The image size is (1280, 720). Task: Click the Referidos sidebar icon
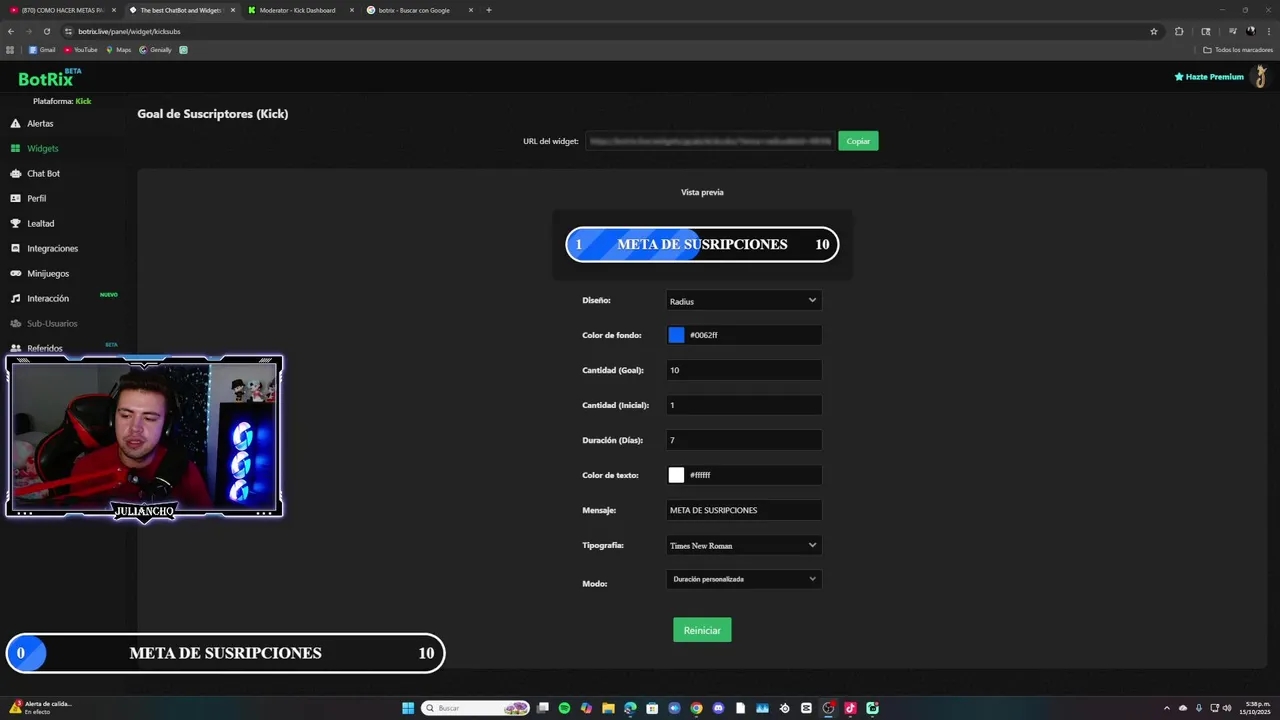(x=15, y=348)
